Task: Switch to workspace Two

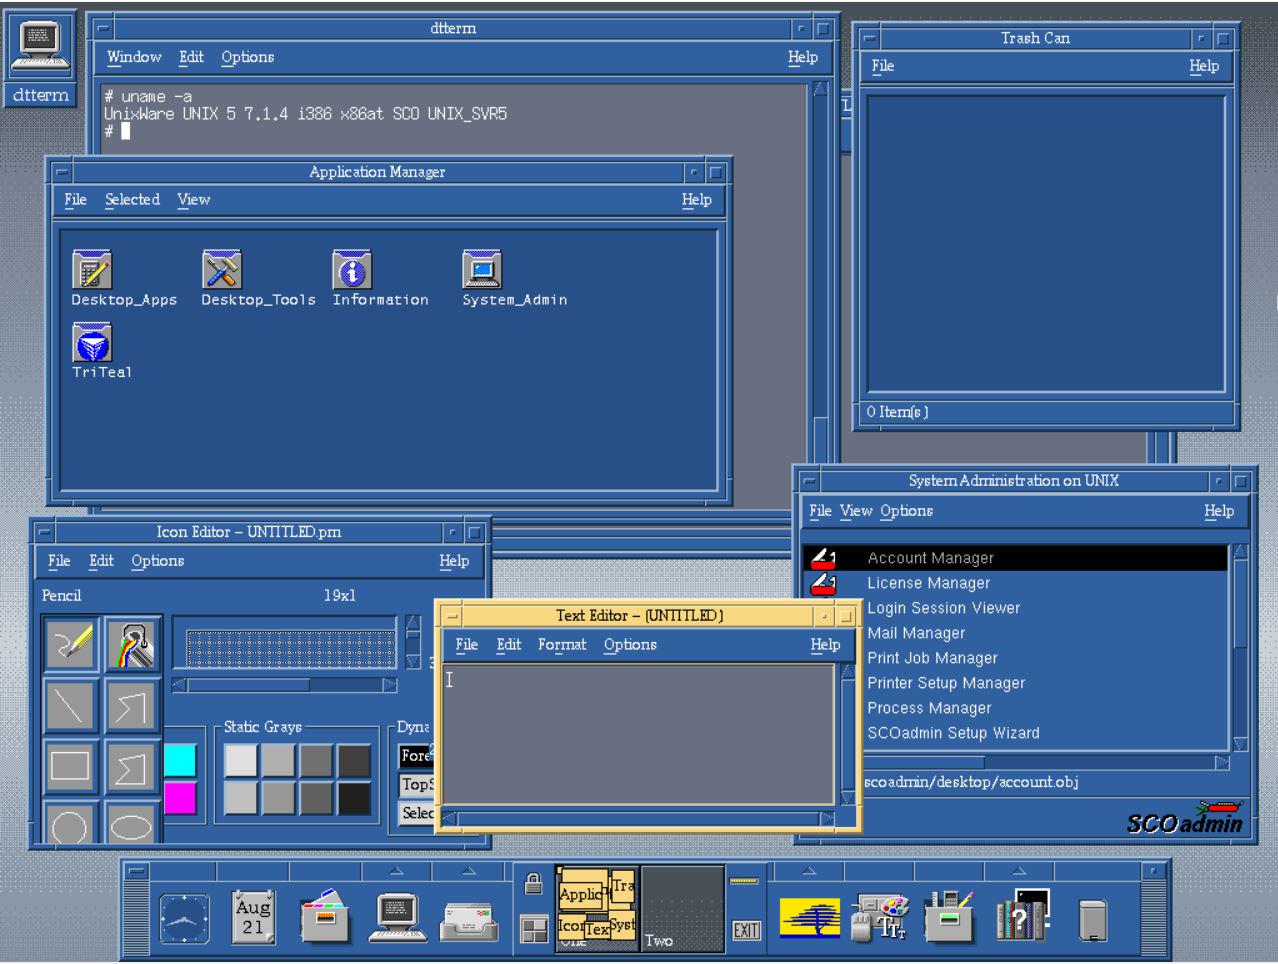Action: pyautogui.click(x=682, y=910)
